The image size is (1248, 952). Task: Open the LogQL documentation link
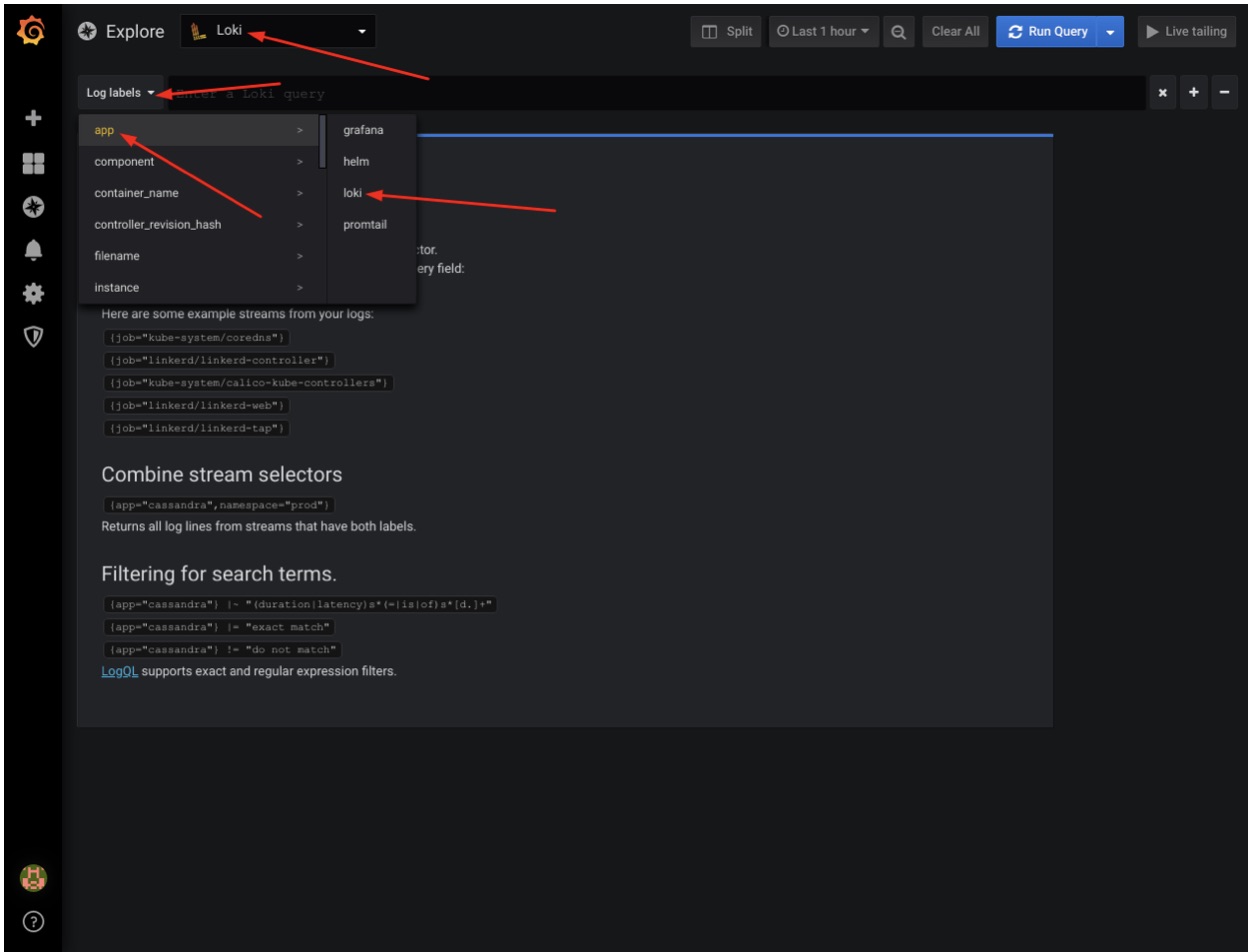[120, 671]
